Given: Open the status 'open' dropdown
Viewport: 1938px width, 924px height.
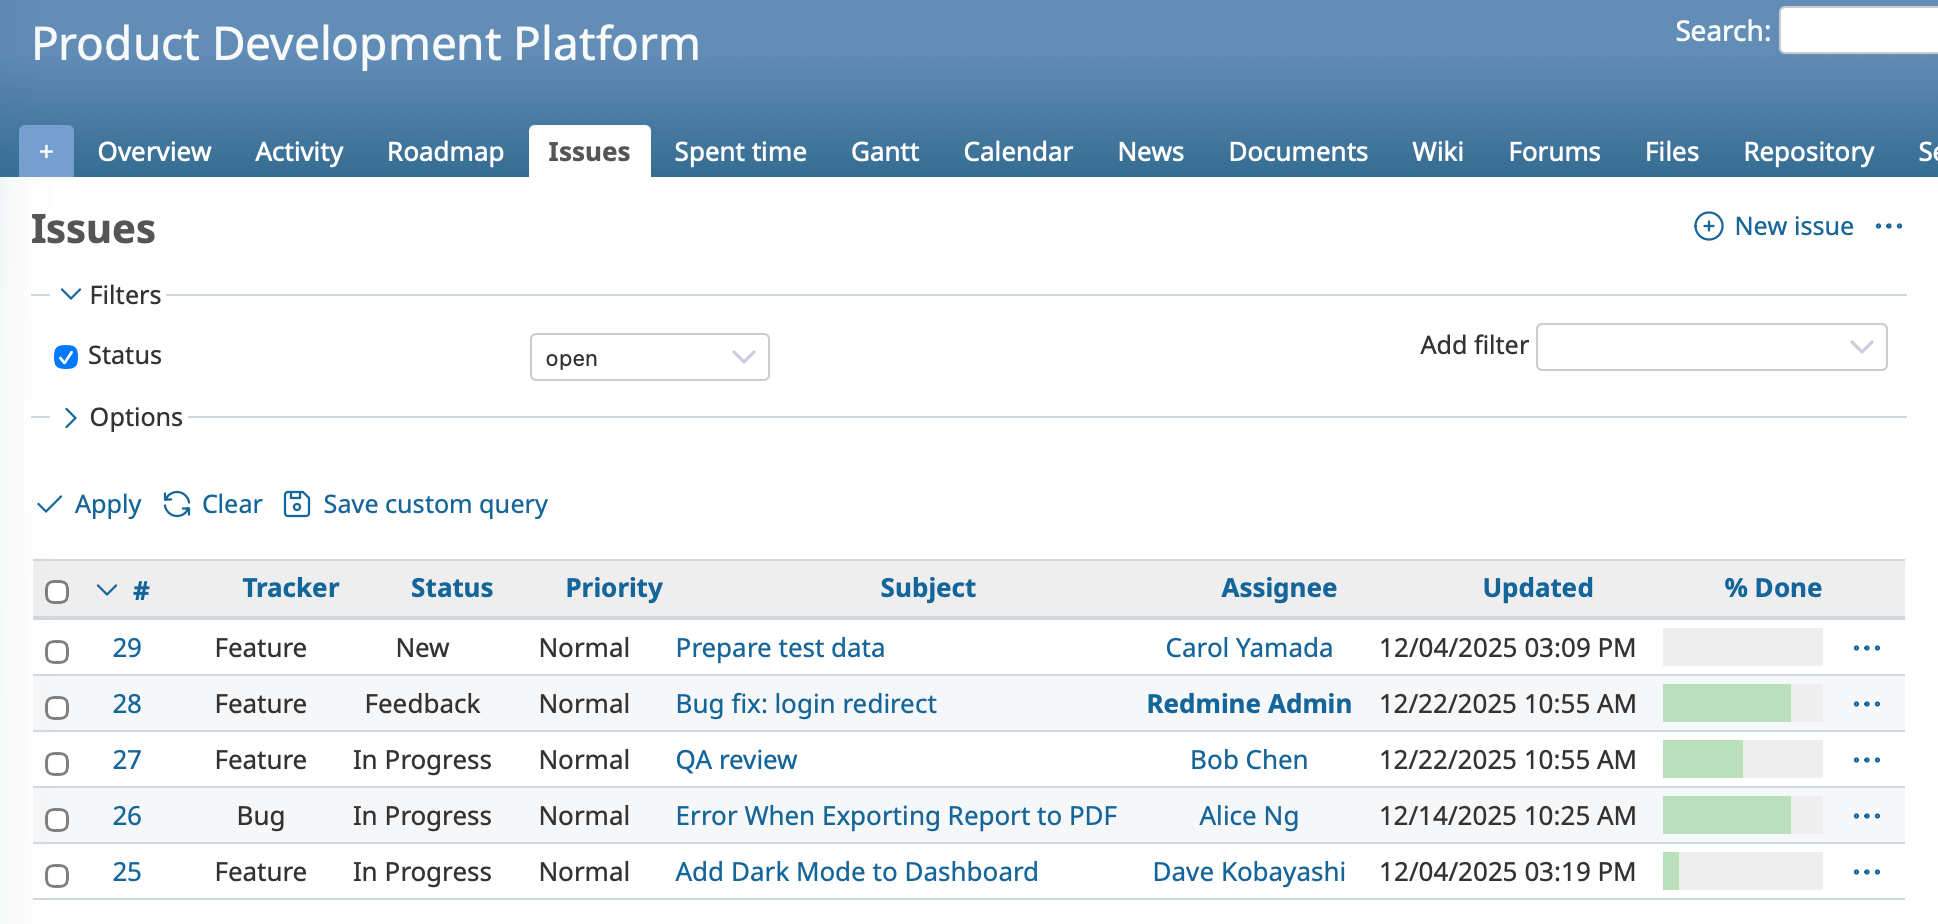Looking at the screenshot, I should [x=649, y=358].
